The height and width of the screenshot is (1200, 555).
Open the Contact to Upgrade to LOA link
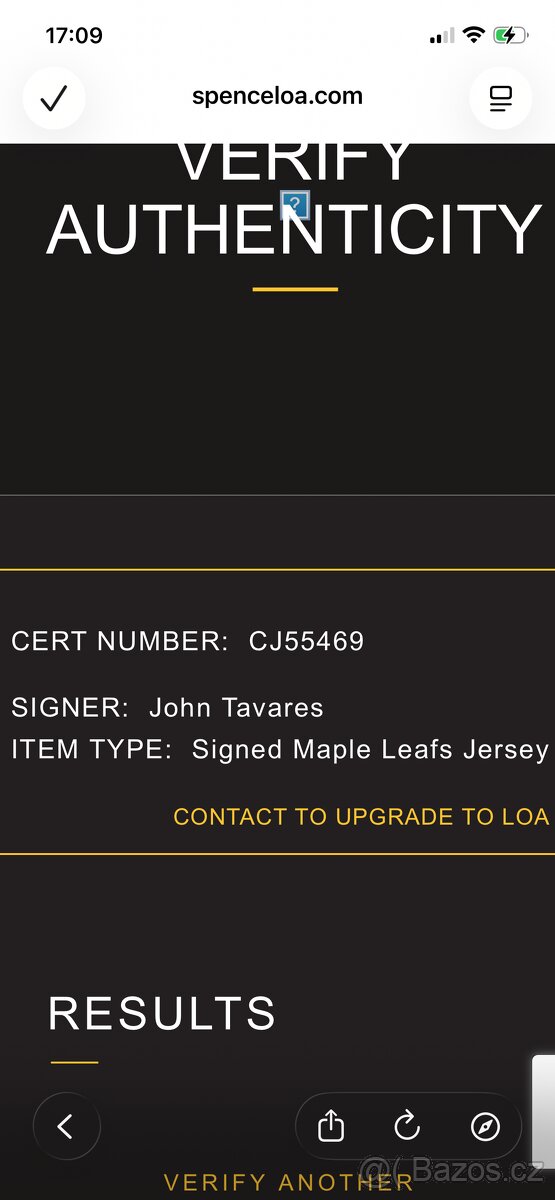(361, 817)
